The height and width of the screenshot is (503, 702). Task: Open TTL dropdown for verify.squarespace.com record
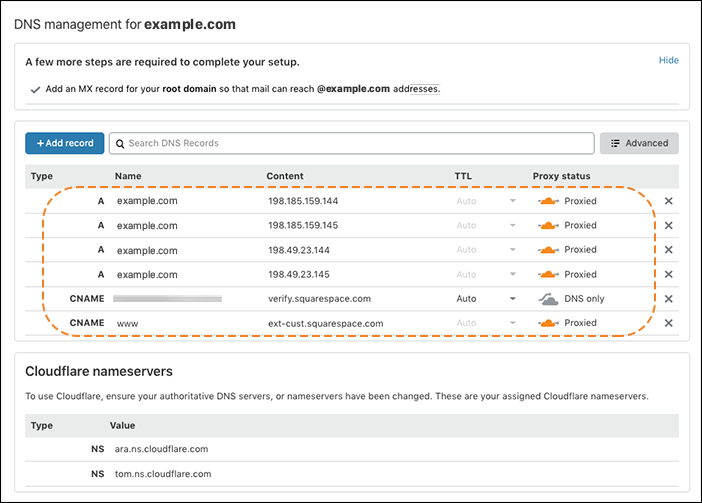pos(513,298)
